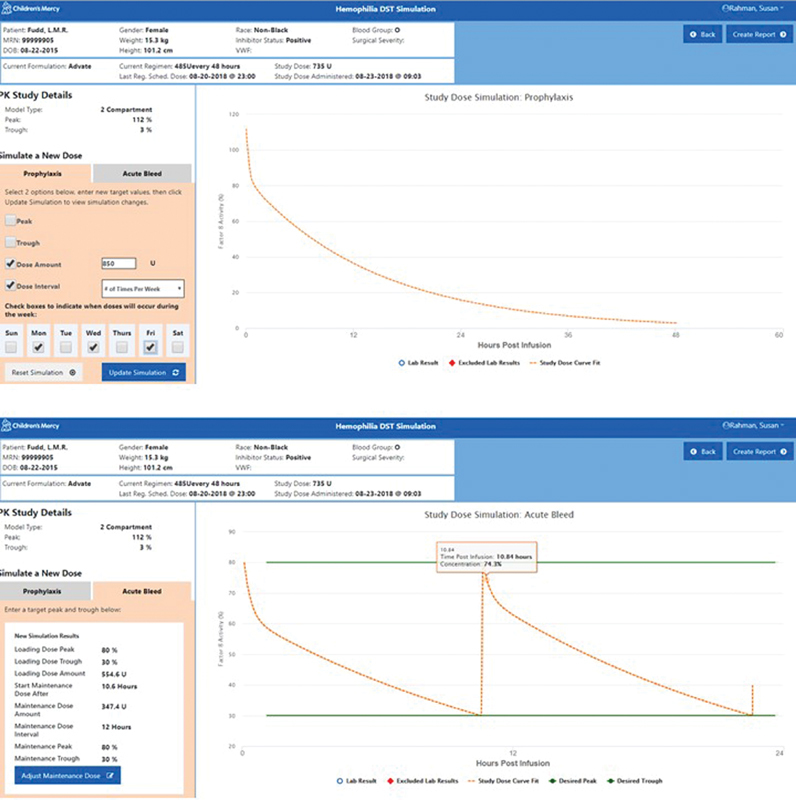Click Maintenance Dose Interval value 12 Hours

coord(116,727)
